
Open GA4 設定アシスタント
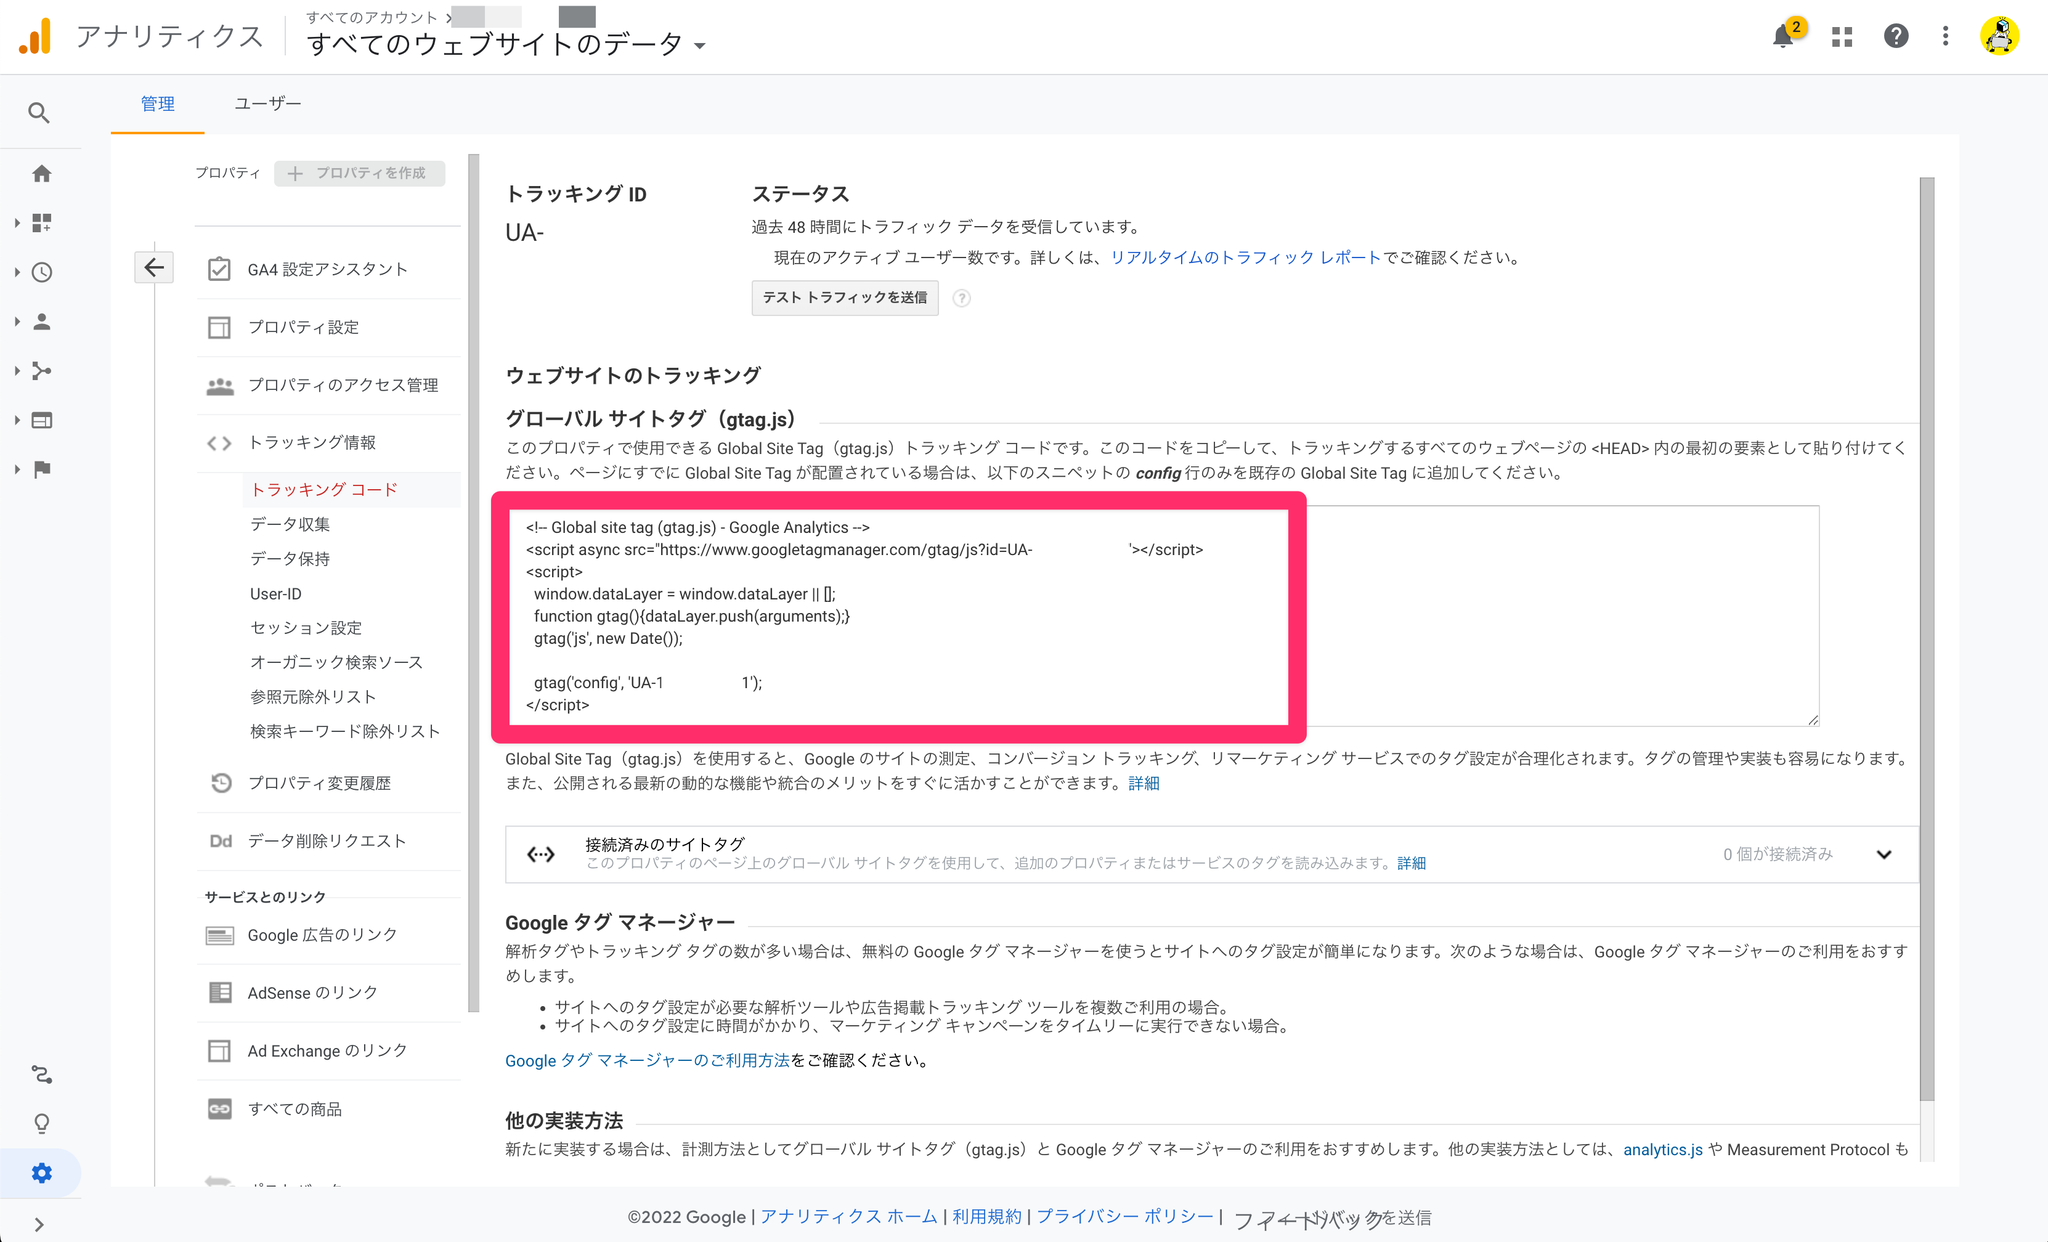[x=328, y=270]
